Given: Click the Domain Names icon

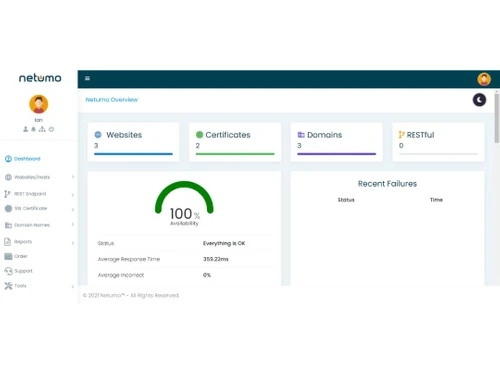Looking at the screenshot, I should pyautogui.click(x=8, y=225).
